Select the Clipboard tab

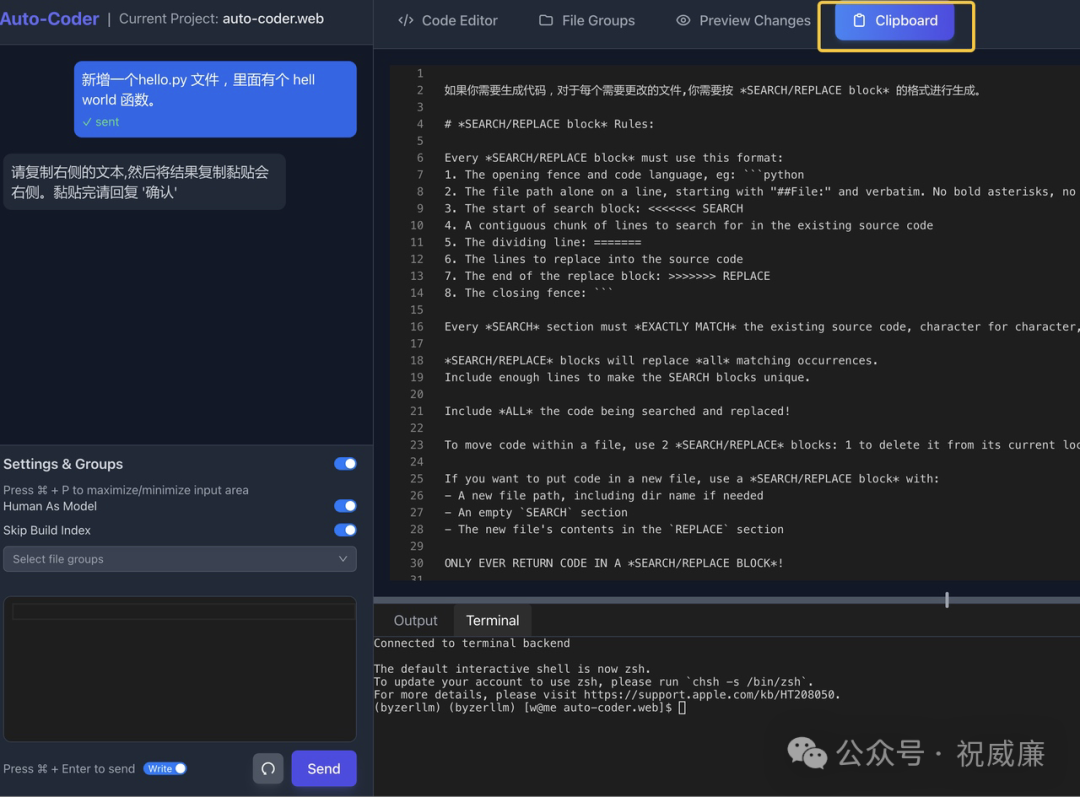coord(895,21)
